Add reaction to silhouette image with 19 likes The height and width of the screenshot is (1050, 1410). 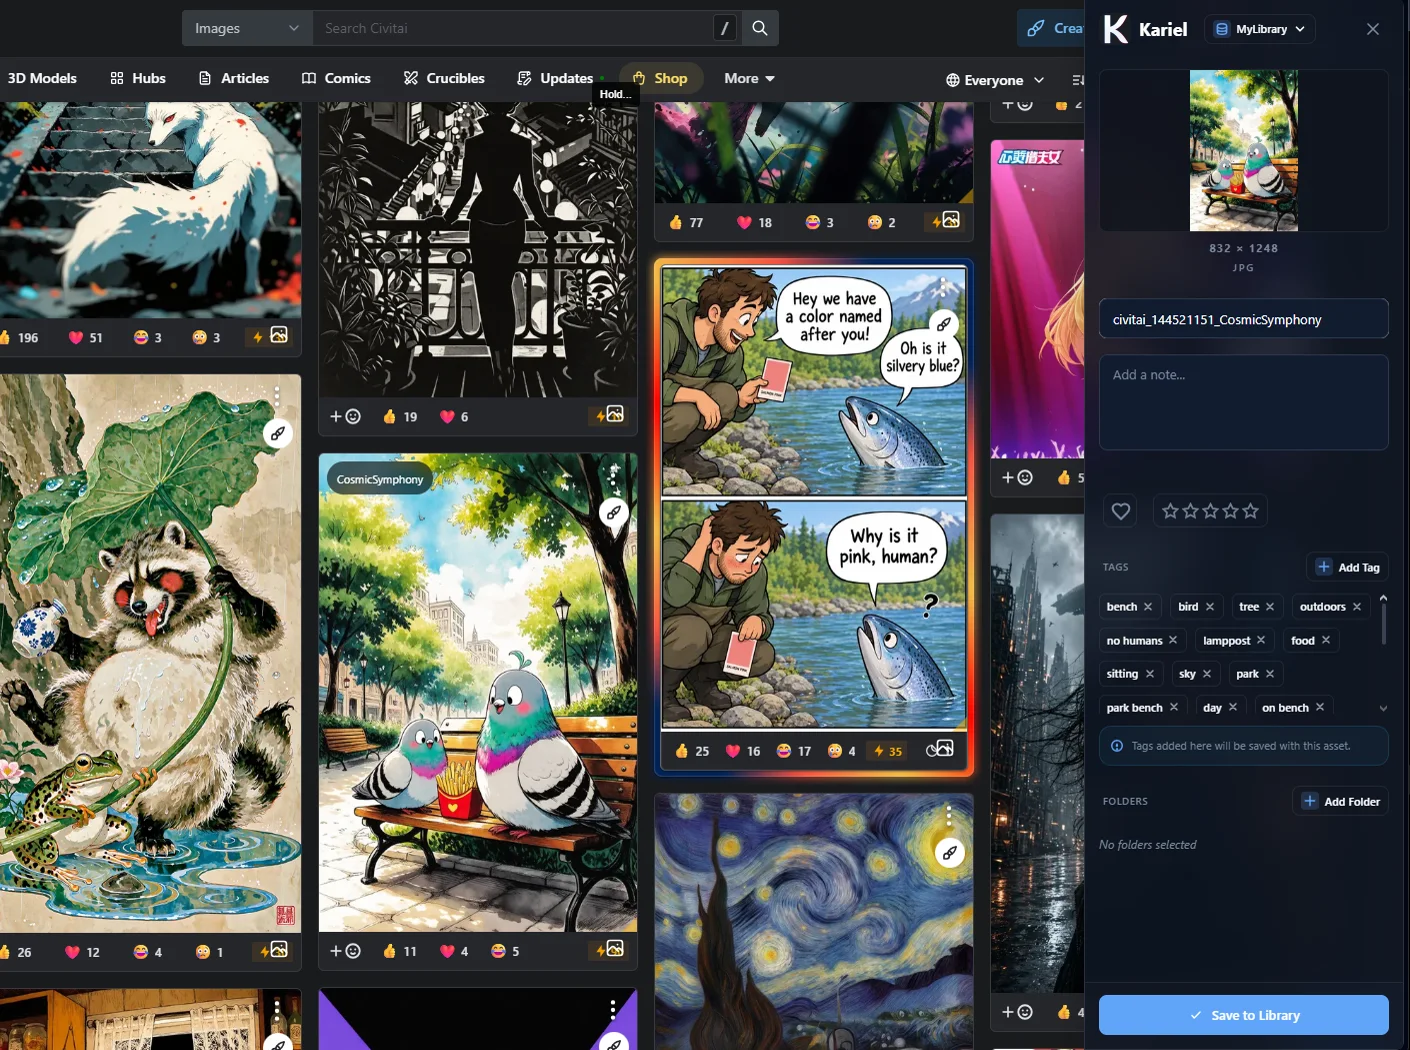345,416
